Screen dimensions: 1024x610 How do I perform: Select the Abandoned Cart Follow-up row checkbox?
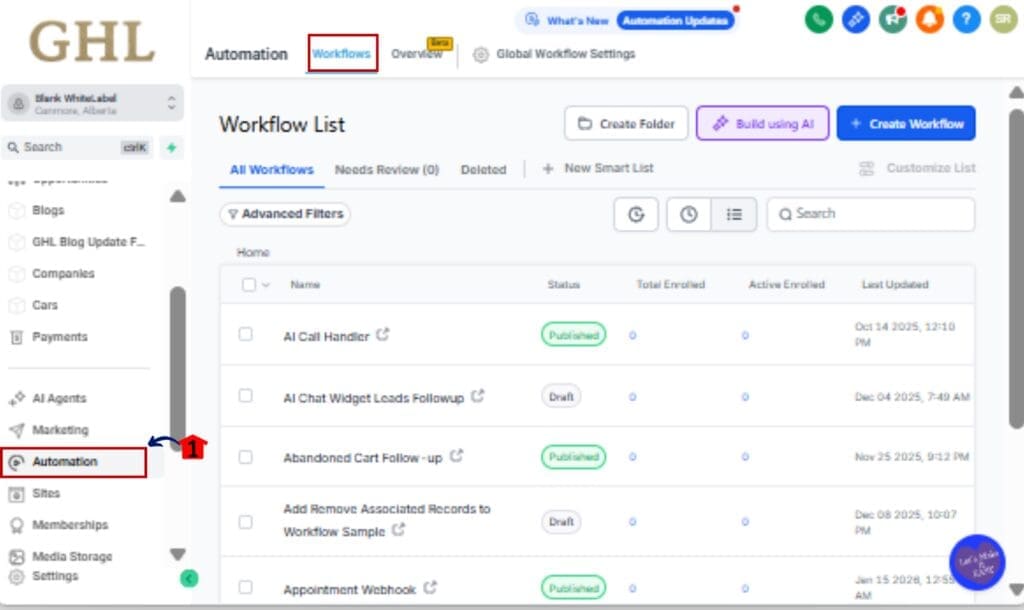(x=245, y=457)
